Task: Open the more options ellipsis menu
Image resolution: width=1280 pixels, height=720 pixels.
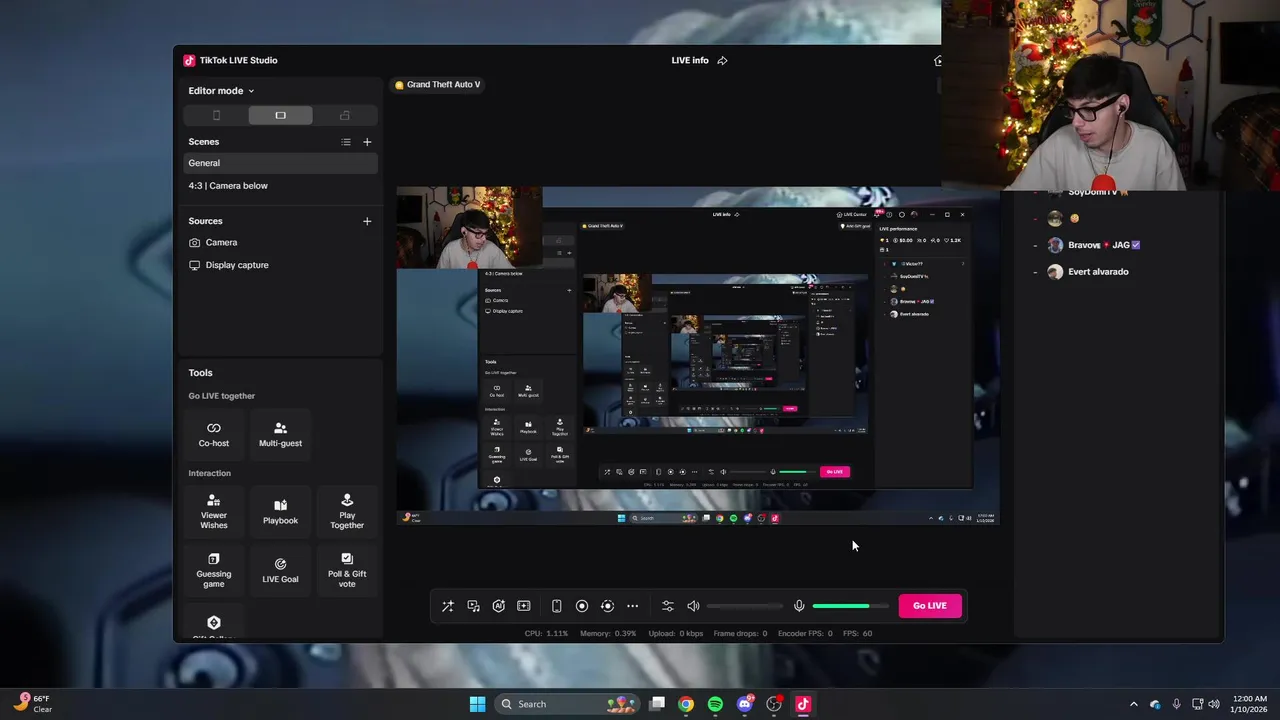Action: (x=632, y=606)
